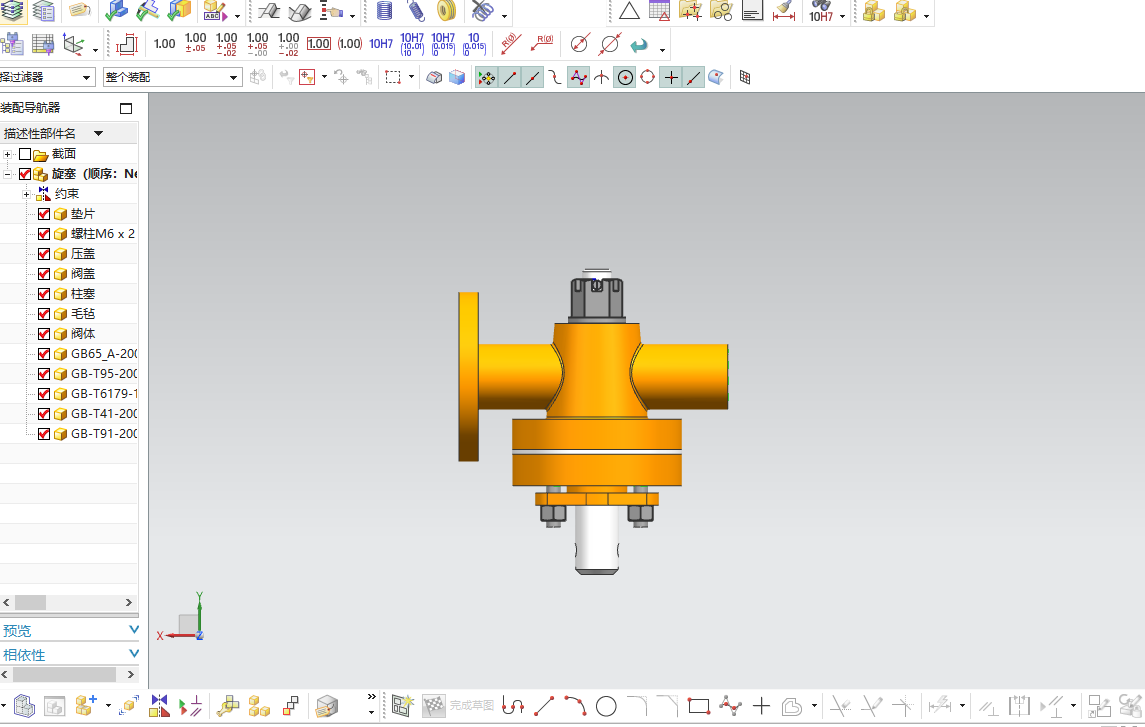Toggle the end point snap option
The height and width of the screenshot is (727, 1145).
tap(510, 77)
